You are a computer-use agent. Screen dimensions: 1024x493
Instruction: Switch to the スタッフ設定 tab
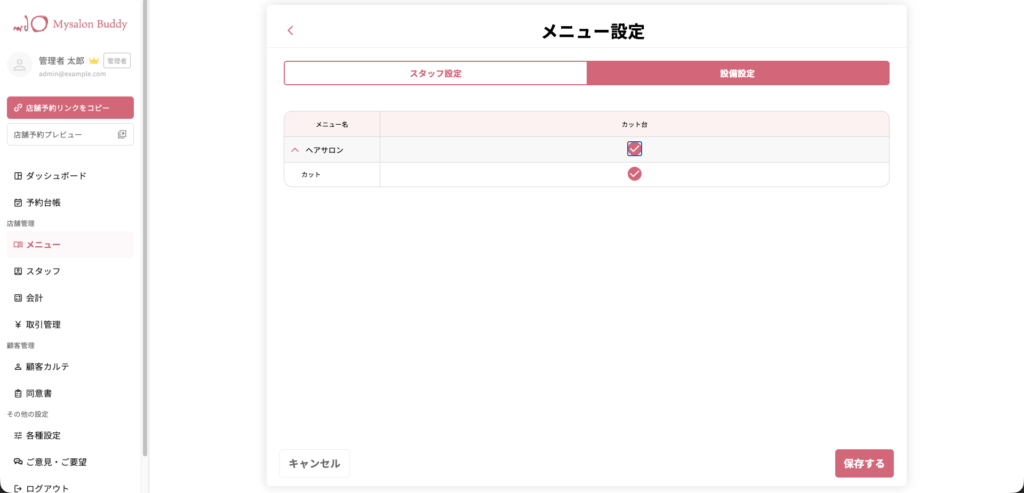pos(435,73)
